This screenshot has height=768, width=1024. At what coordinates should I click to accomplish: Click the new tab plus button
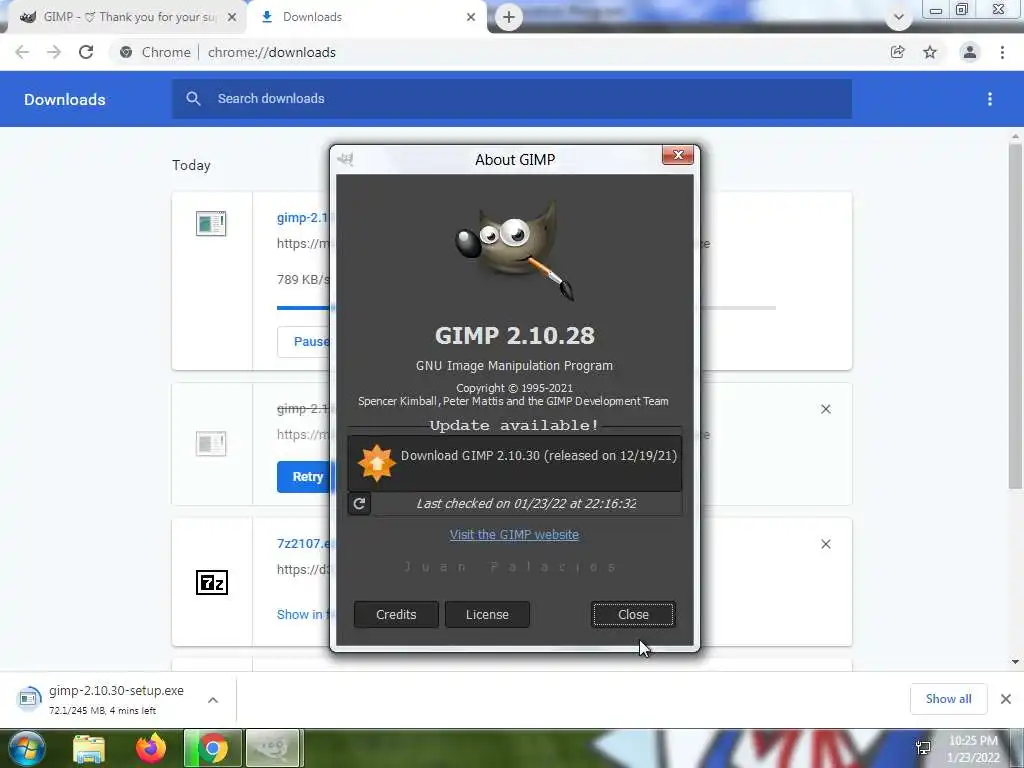coord(509,17)
